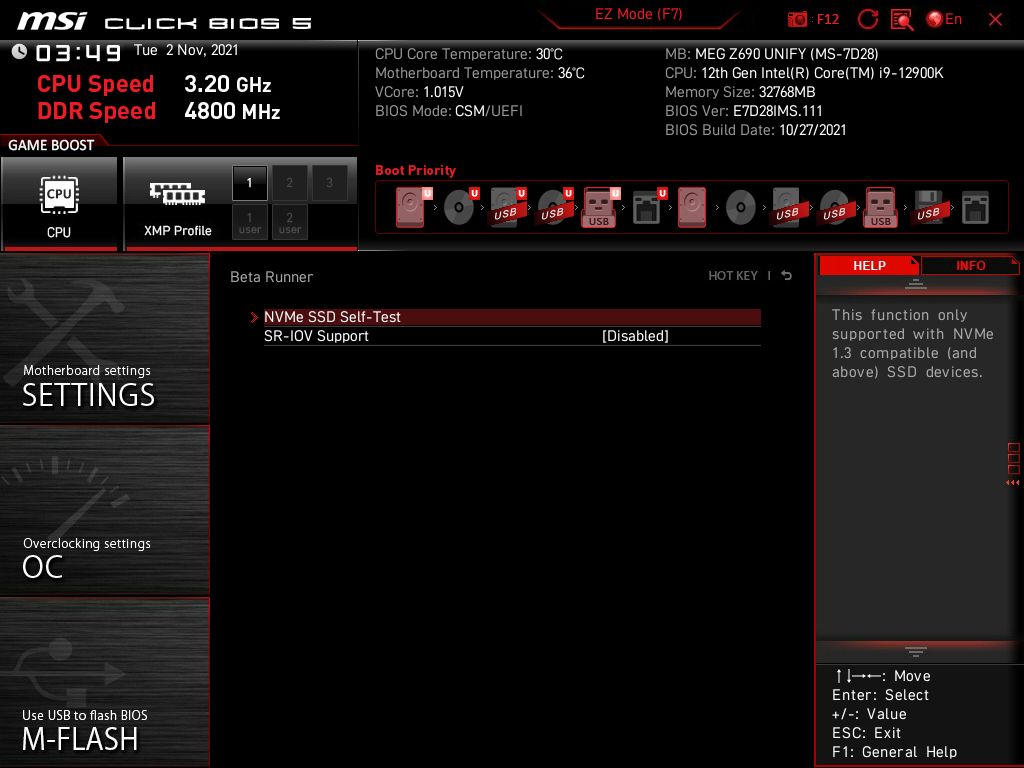Click the Beta Runner page title

(271, 277)
